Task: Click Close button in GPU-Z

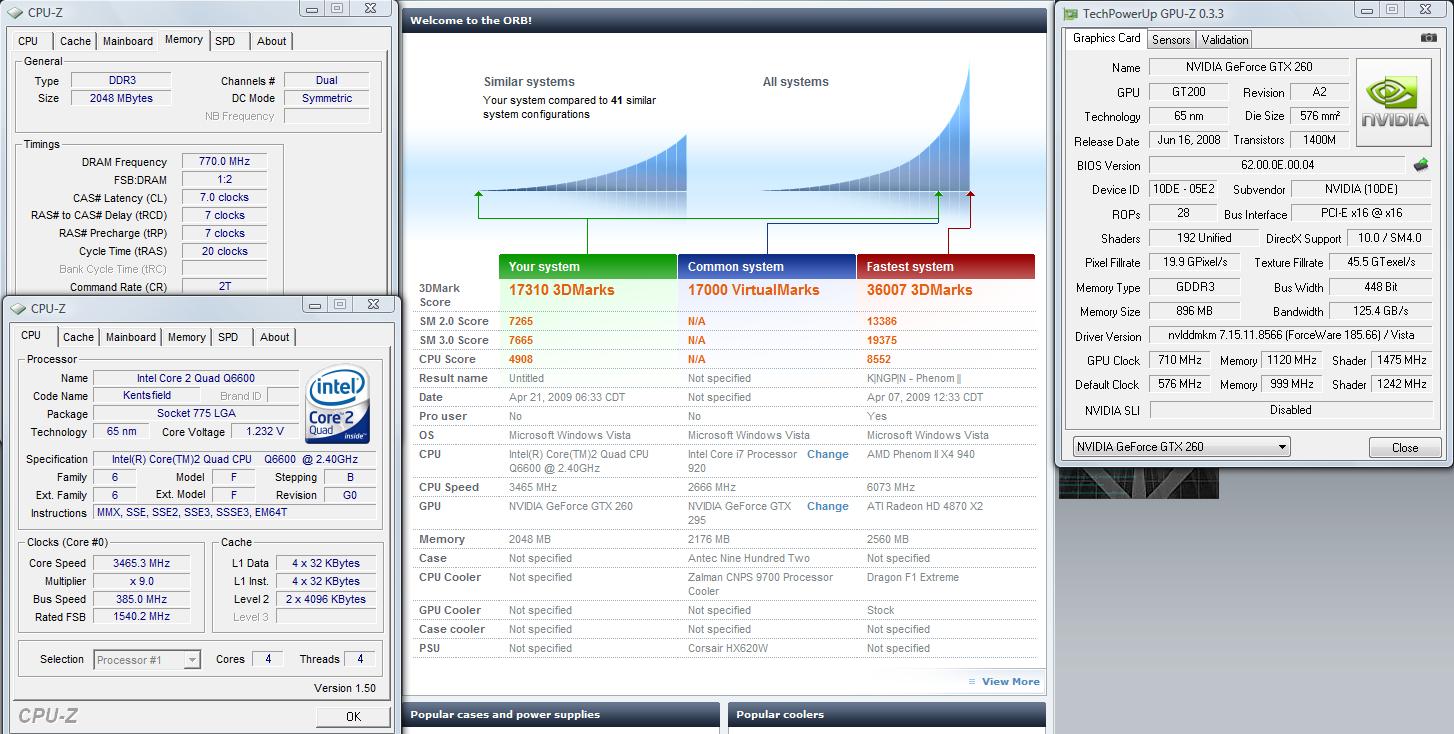Action: 1404,447
